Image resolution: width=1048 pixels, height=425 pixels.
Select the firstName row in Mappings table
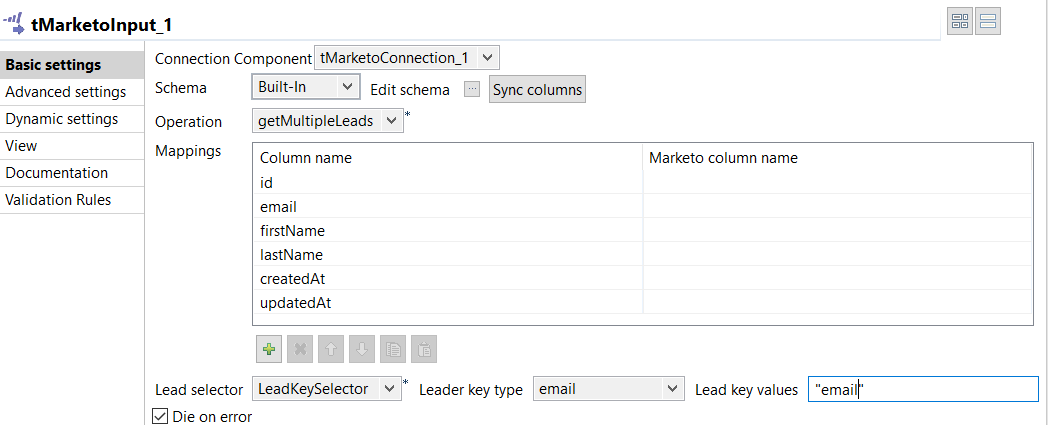(292, 231)
